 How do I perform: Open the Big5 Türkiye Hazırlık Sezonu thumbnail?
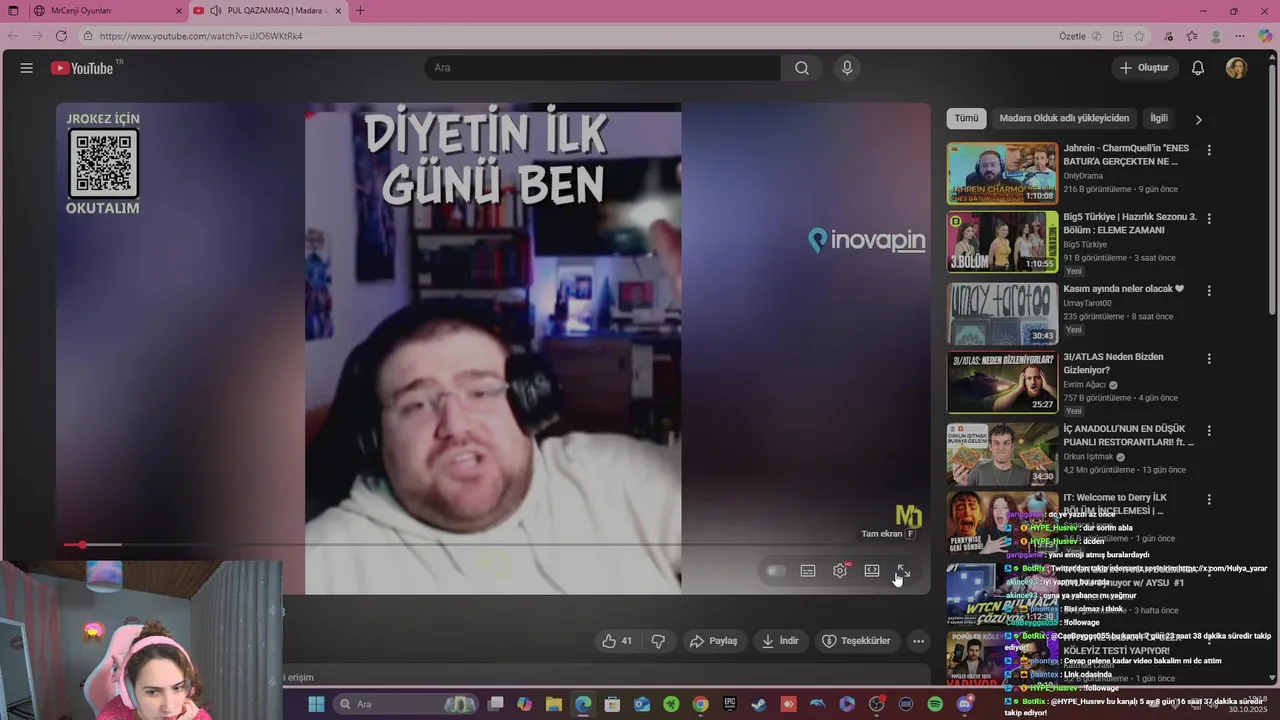(x=1002, y=242)
